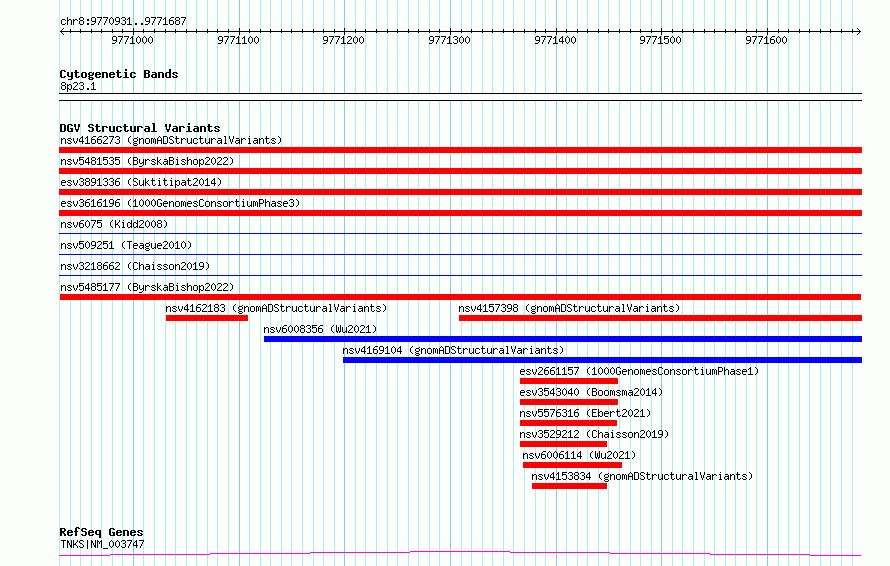Click the red bar under esv2661157
This screenshot has width=890, height=566.
coord(569,381)
